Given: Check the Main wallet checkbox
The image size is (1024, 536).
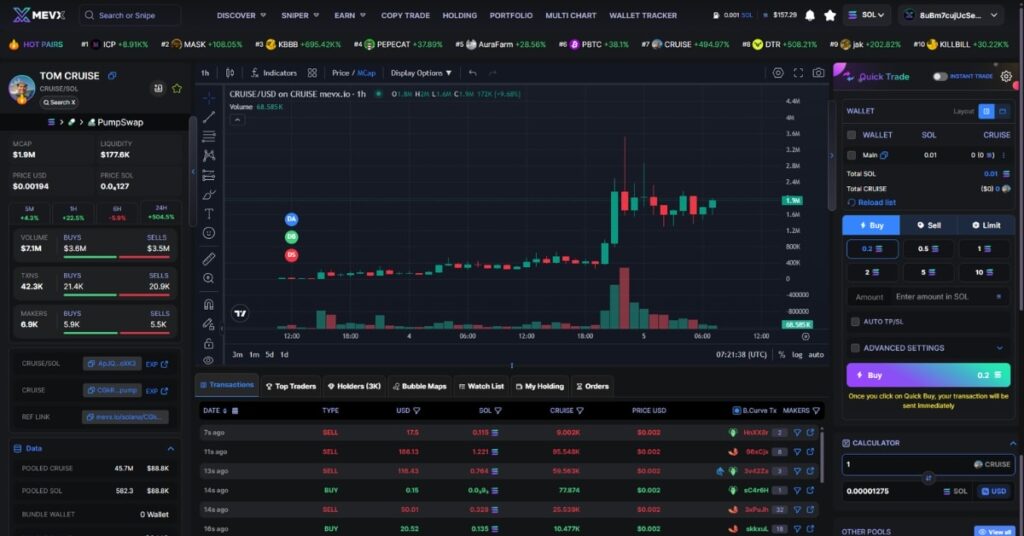Looking at the screenshot, I should pos(851,155).
